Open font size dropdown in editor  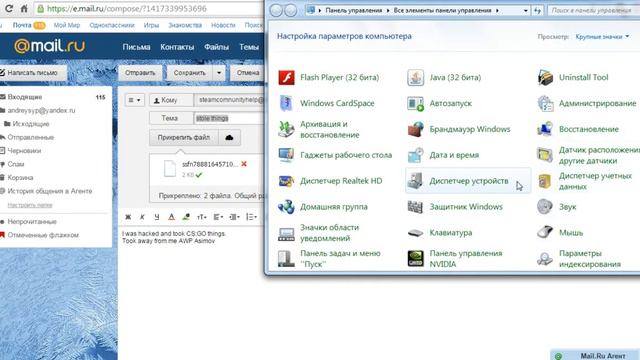pyautogui.click(x=202, y=217)
